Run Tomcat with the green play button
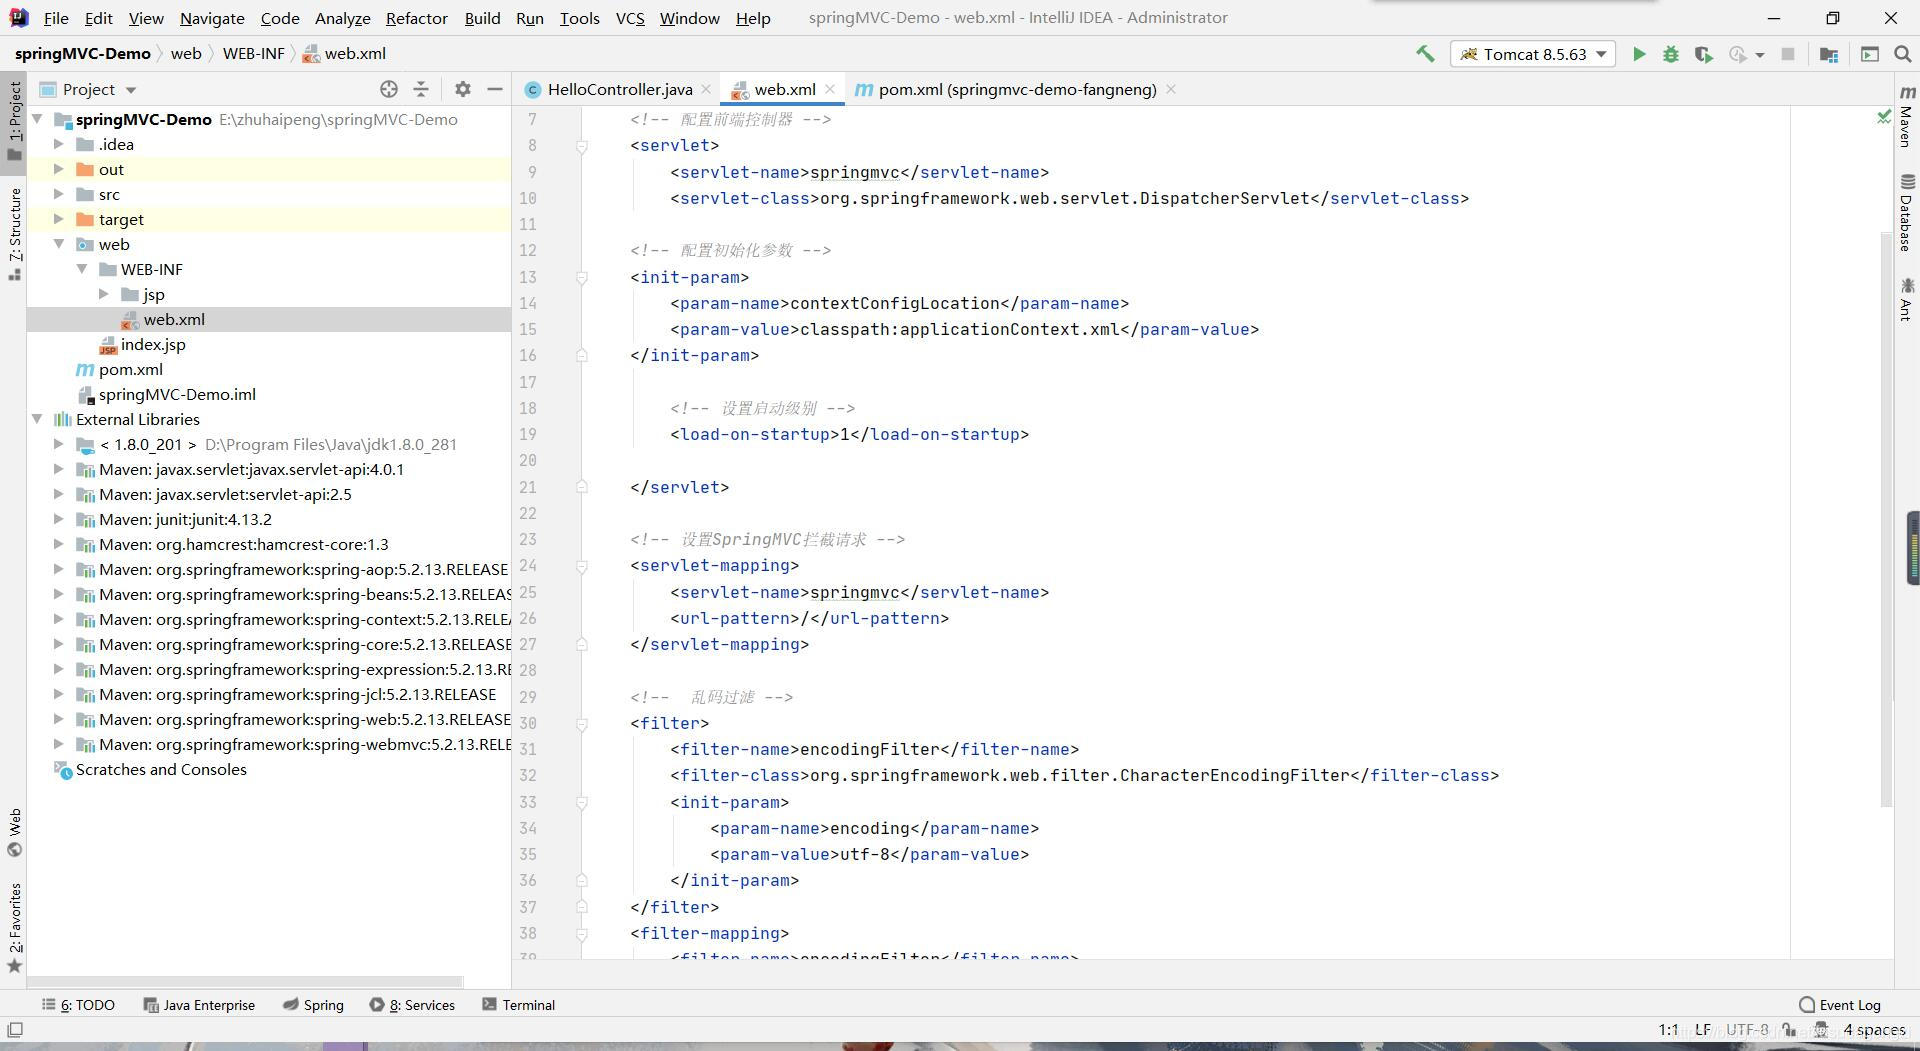Viewport: 1920px width, 1051px height. tap(1639, 54)
